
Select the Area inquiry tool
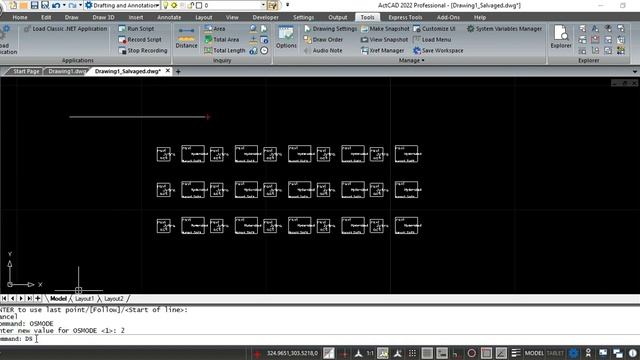point(215,29)
